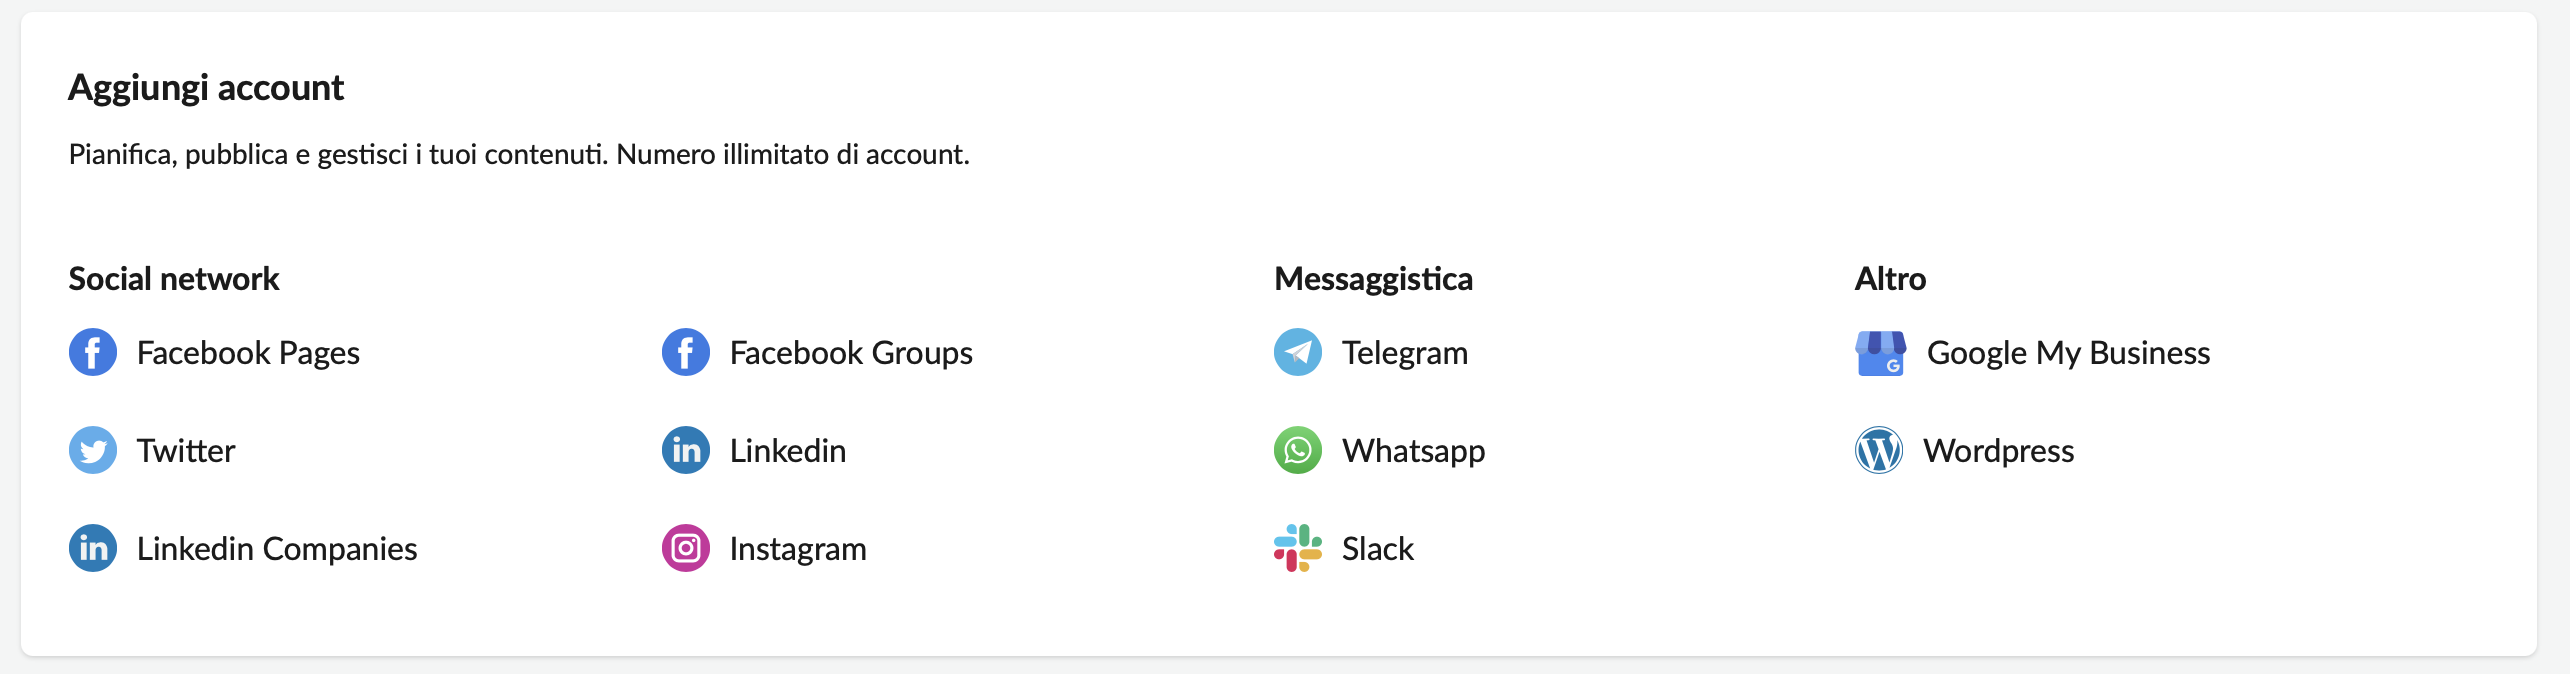Choose the Linkedin Companies text label

click(x=277, y=549)
